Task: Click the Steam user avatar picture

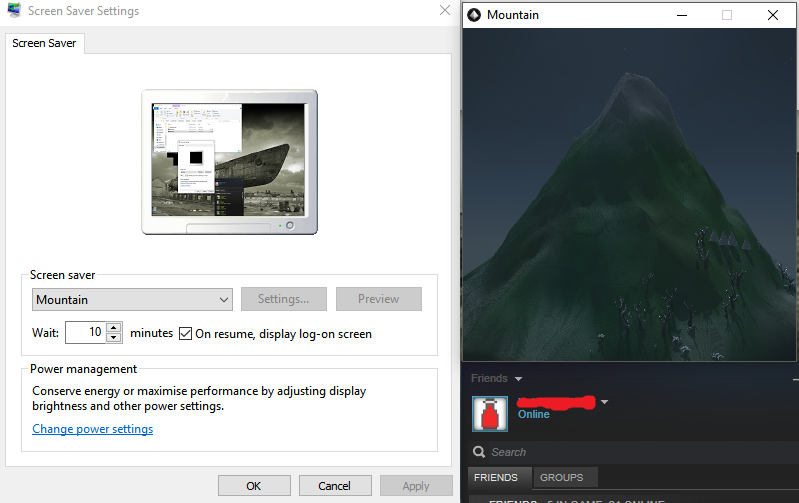Action: [x=490, y=414]
